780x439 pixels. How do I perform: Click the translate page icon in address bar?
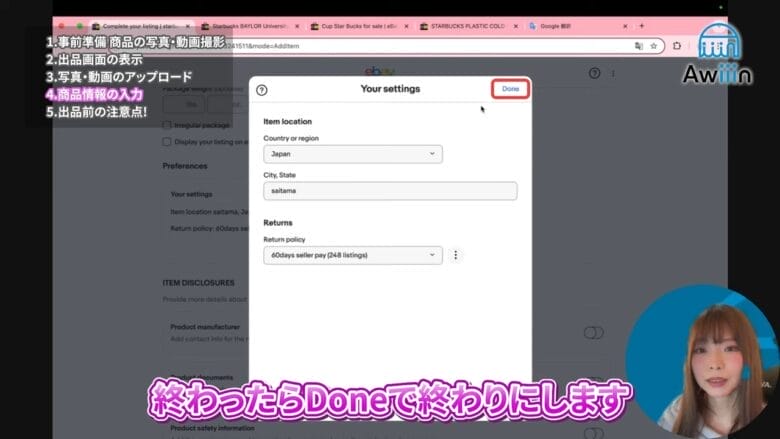[x=639, y=46]
